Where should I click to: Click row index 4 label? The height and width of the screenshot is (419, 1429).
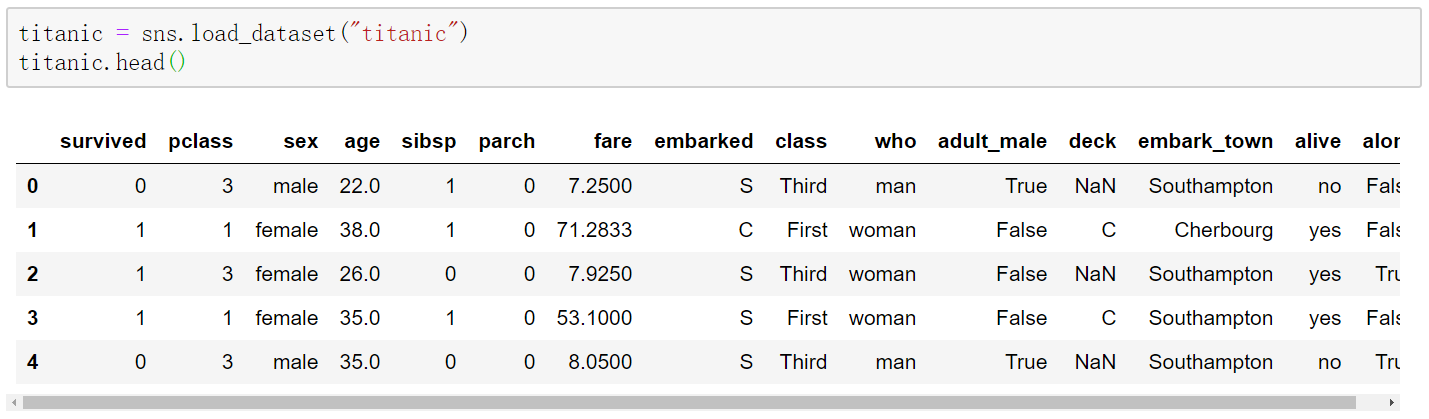click(x=32, y=362)
